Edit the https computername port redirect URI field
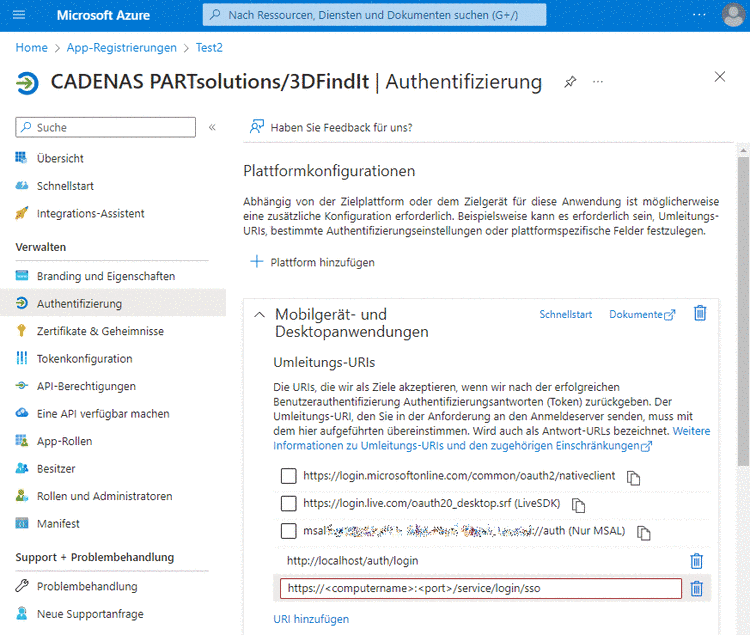The image size is (750, 635). 481,588
